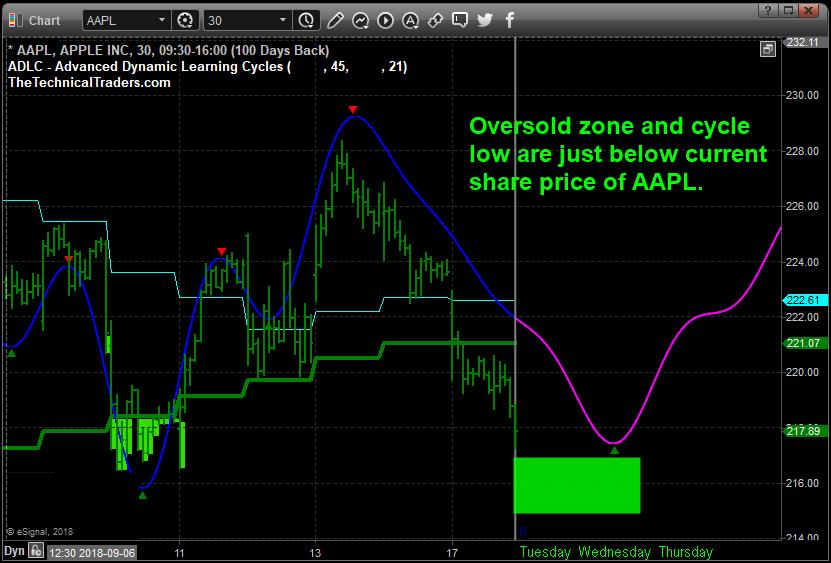Click the eSignal 2018 copyright text
The width and height of the screenshot is (831, 563).
40,532
